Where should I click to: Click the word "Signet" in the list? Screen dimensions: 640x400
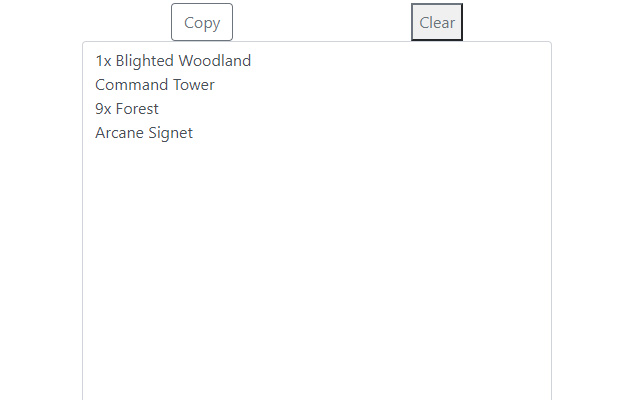(170, 133)
